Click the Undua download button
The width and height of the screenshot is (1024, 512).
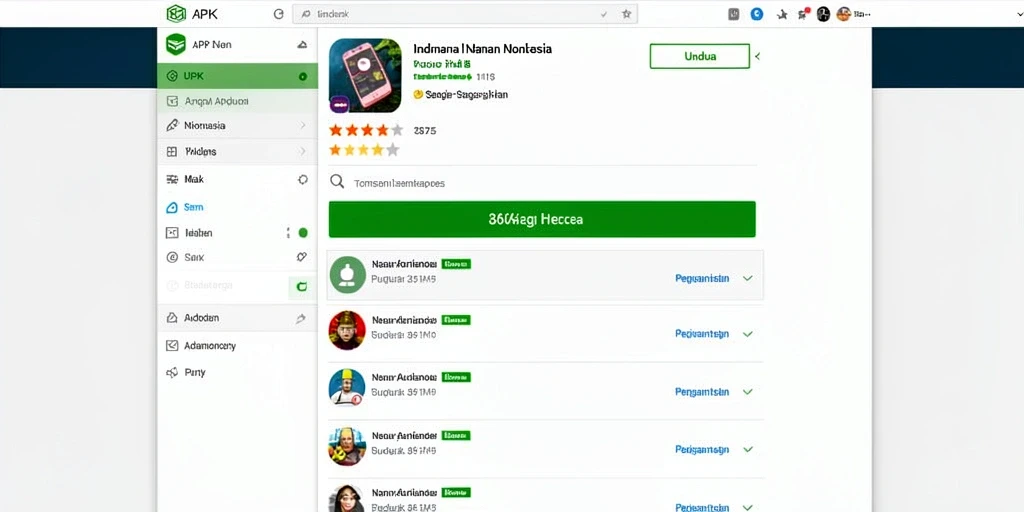click(699, 56)
